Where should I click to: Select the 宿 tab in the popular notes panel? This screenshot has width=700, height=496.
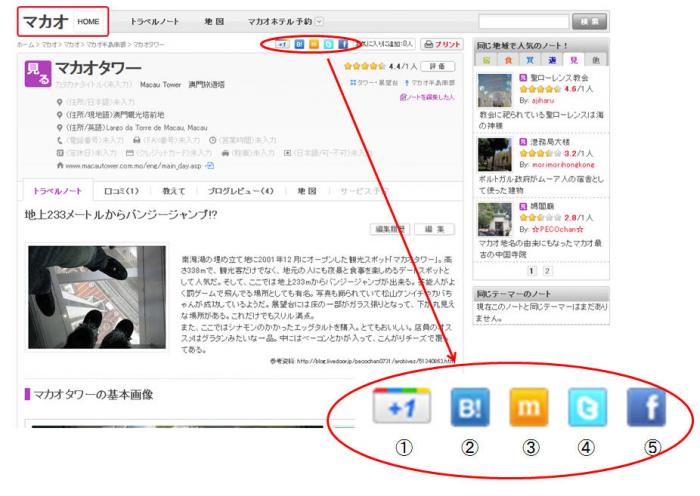486,60
